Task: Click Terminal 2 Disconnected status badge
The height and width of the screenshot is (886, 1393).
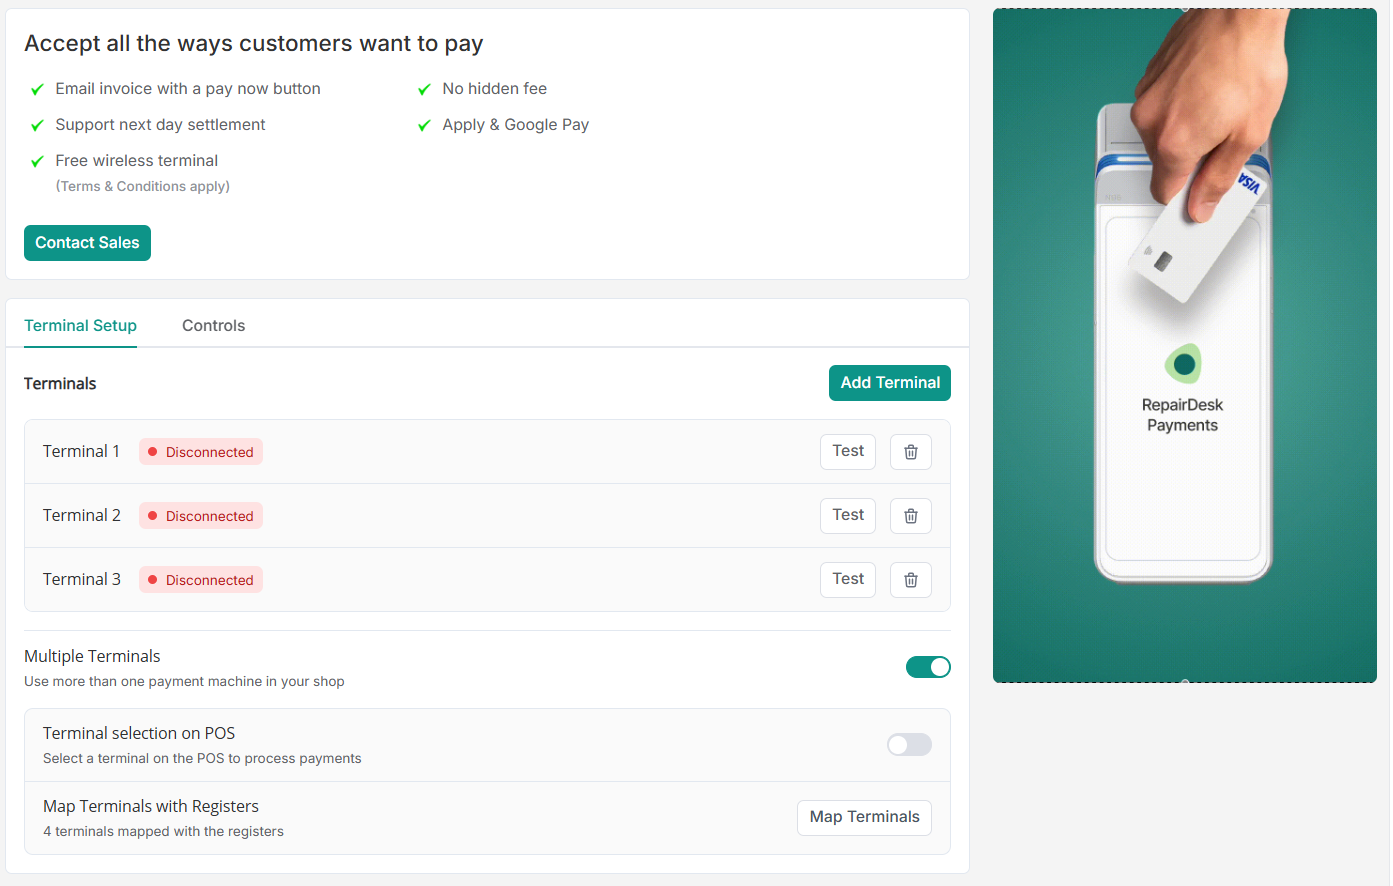Action: coord(201,516)
